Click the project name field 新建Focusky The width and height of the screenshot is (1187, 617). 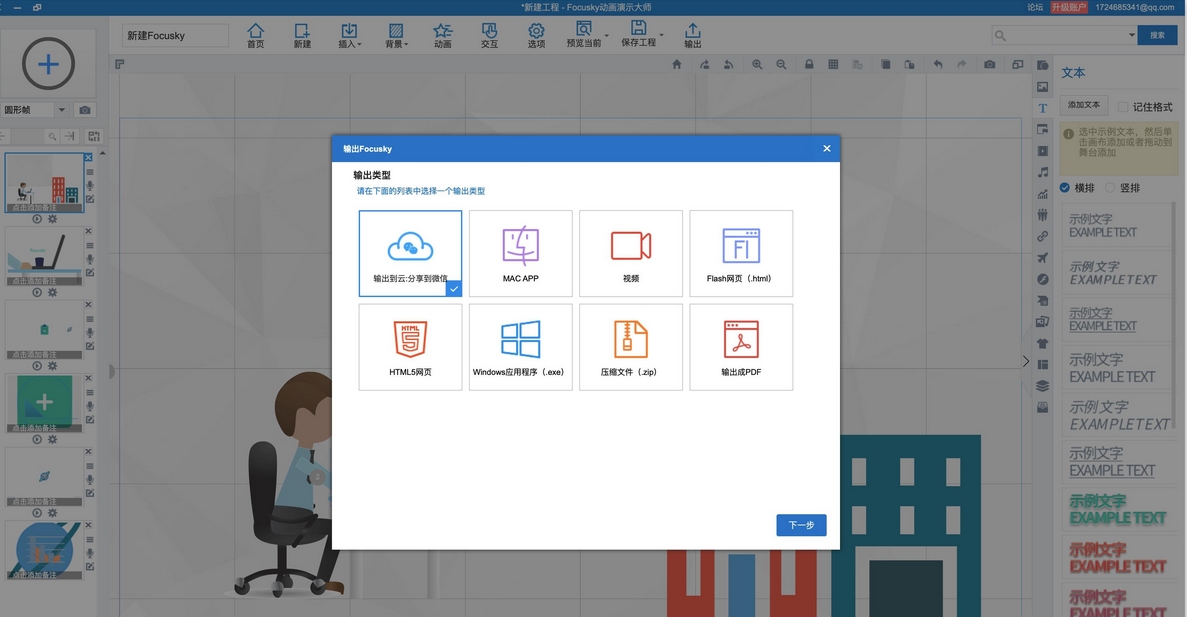pyautogui.click(x=175, y=36)
